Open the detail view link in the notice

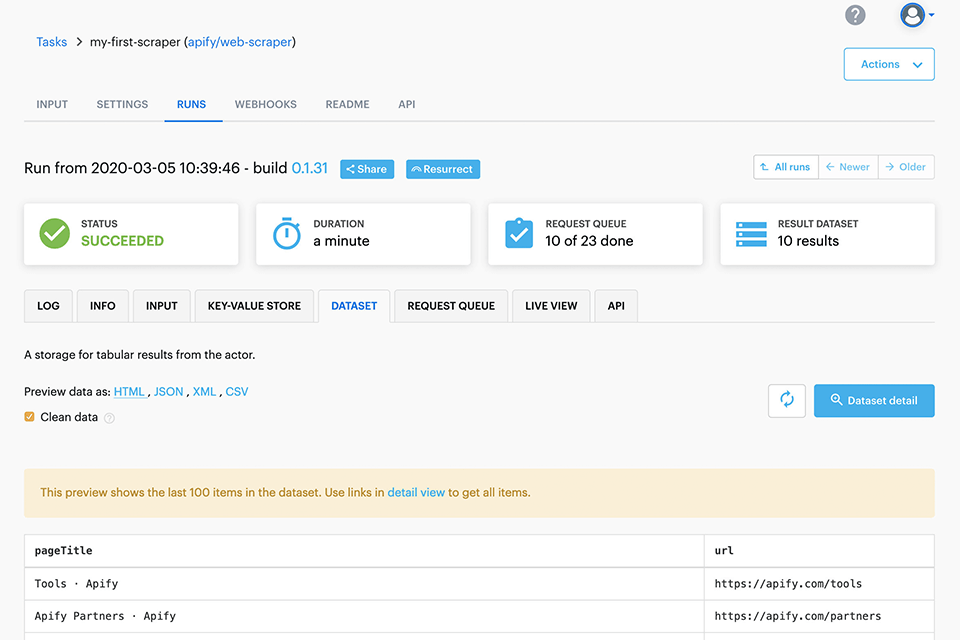point(416,492)
